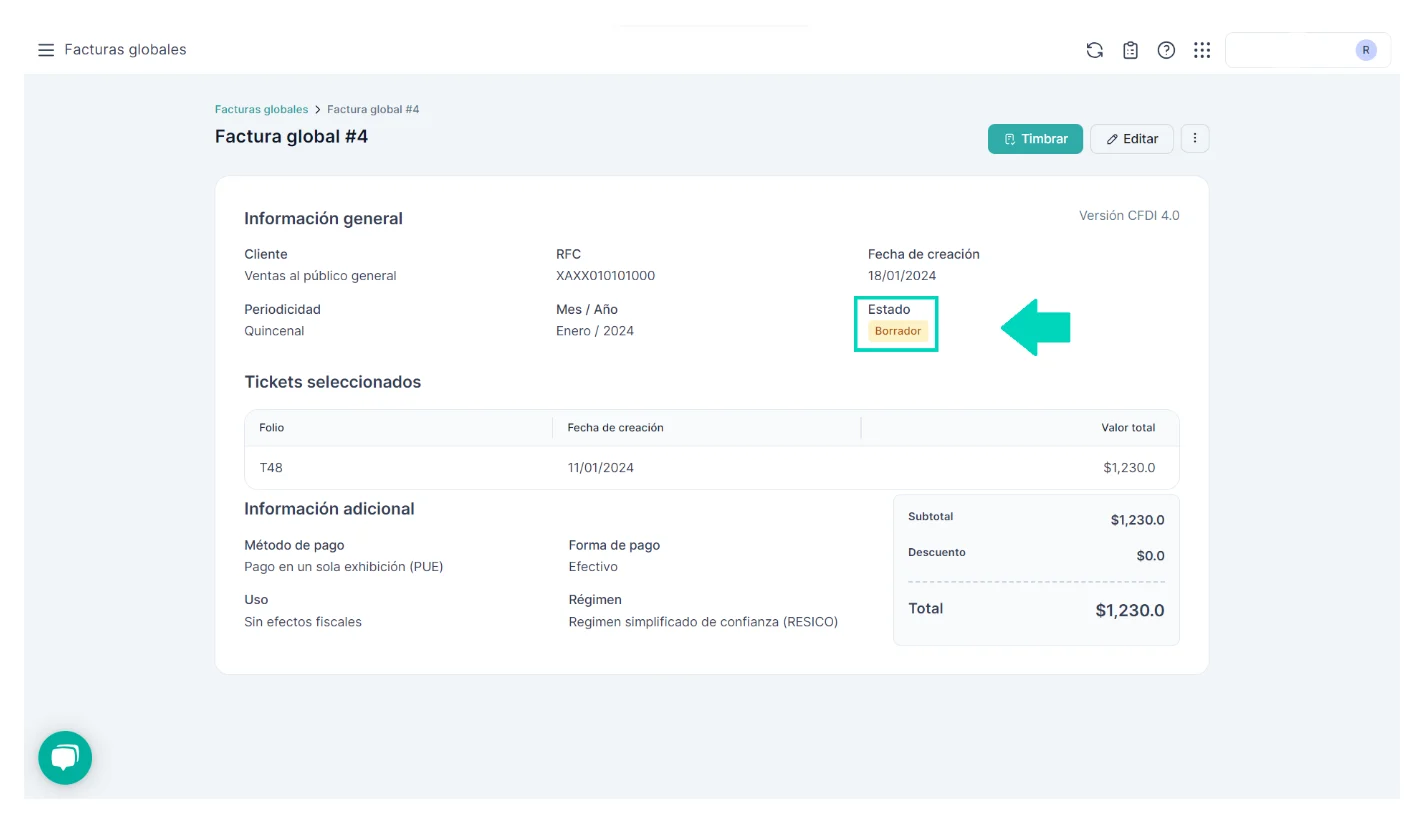Click the Fecha de creación column header
Viewport: 1424px width, 822px height.
pyautogui.click(x=616, y=428)
